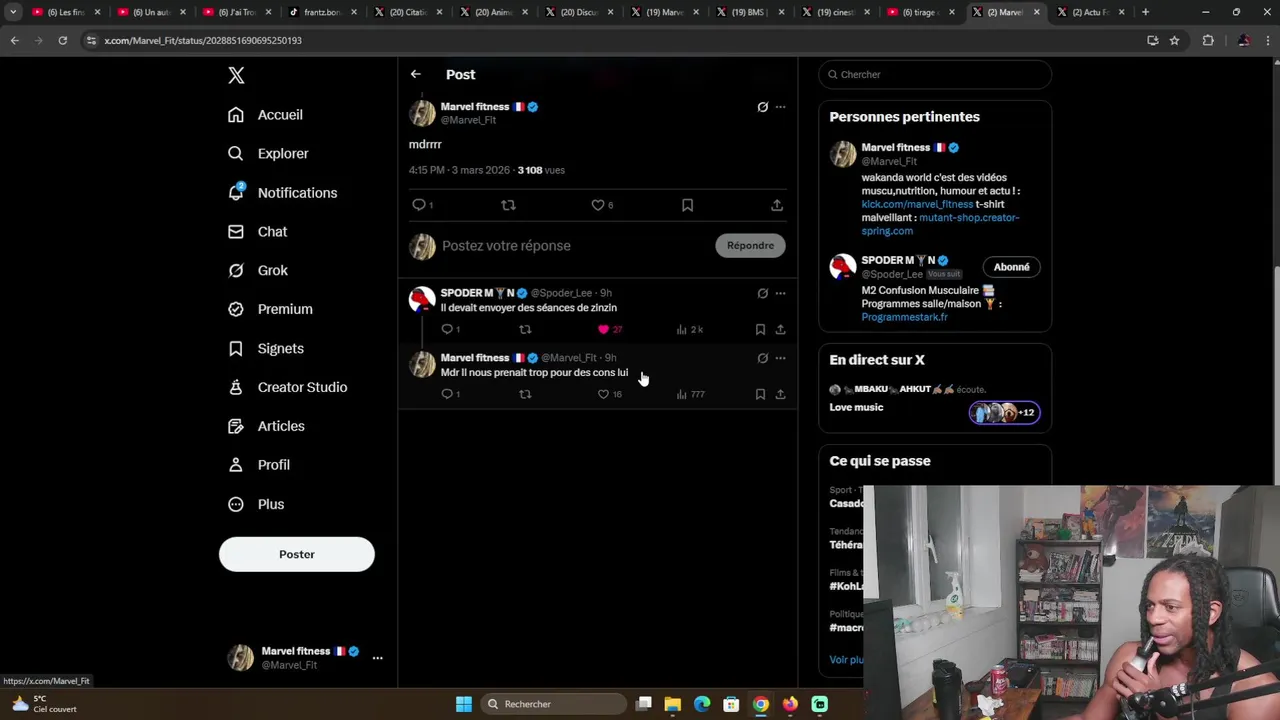Open the browser extensions puzzle icon
1280x720 pixels.
pos(1208,40)
